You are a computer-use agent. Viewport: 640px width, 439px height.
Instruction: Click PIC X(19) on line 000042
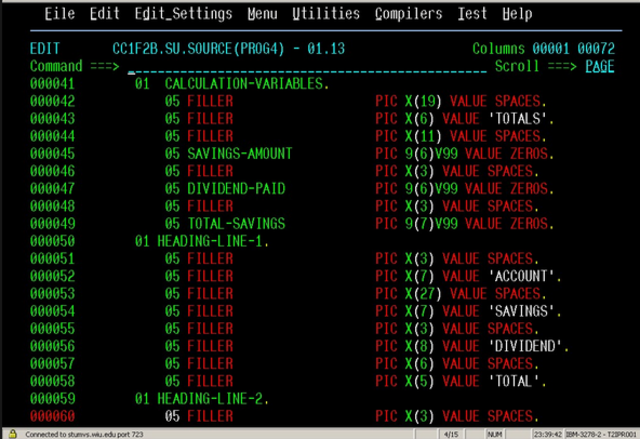(408, 101)
